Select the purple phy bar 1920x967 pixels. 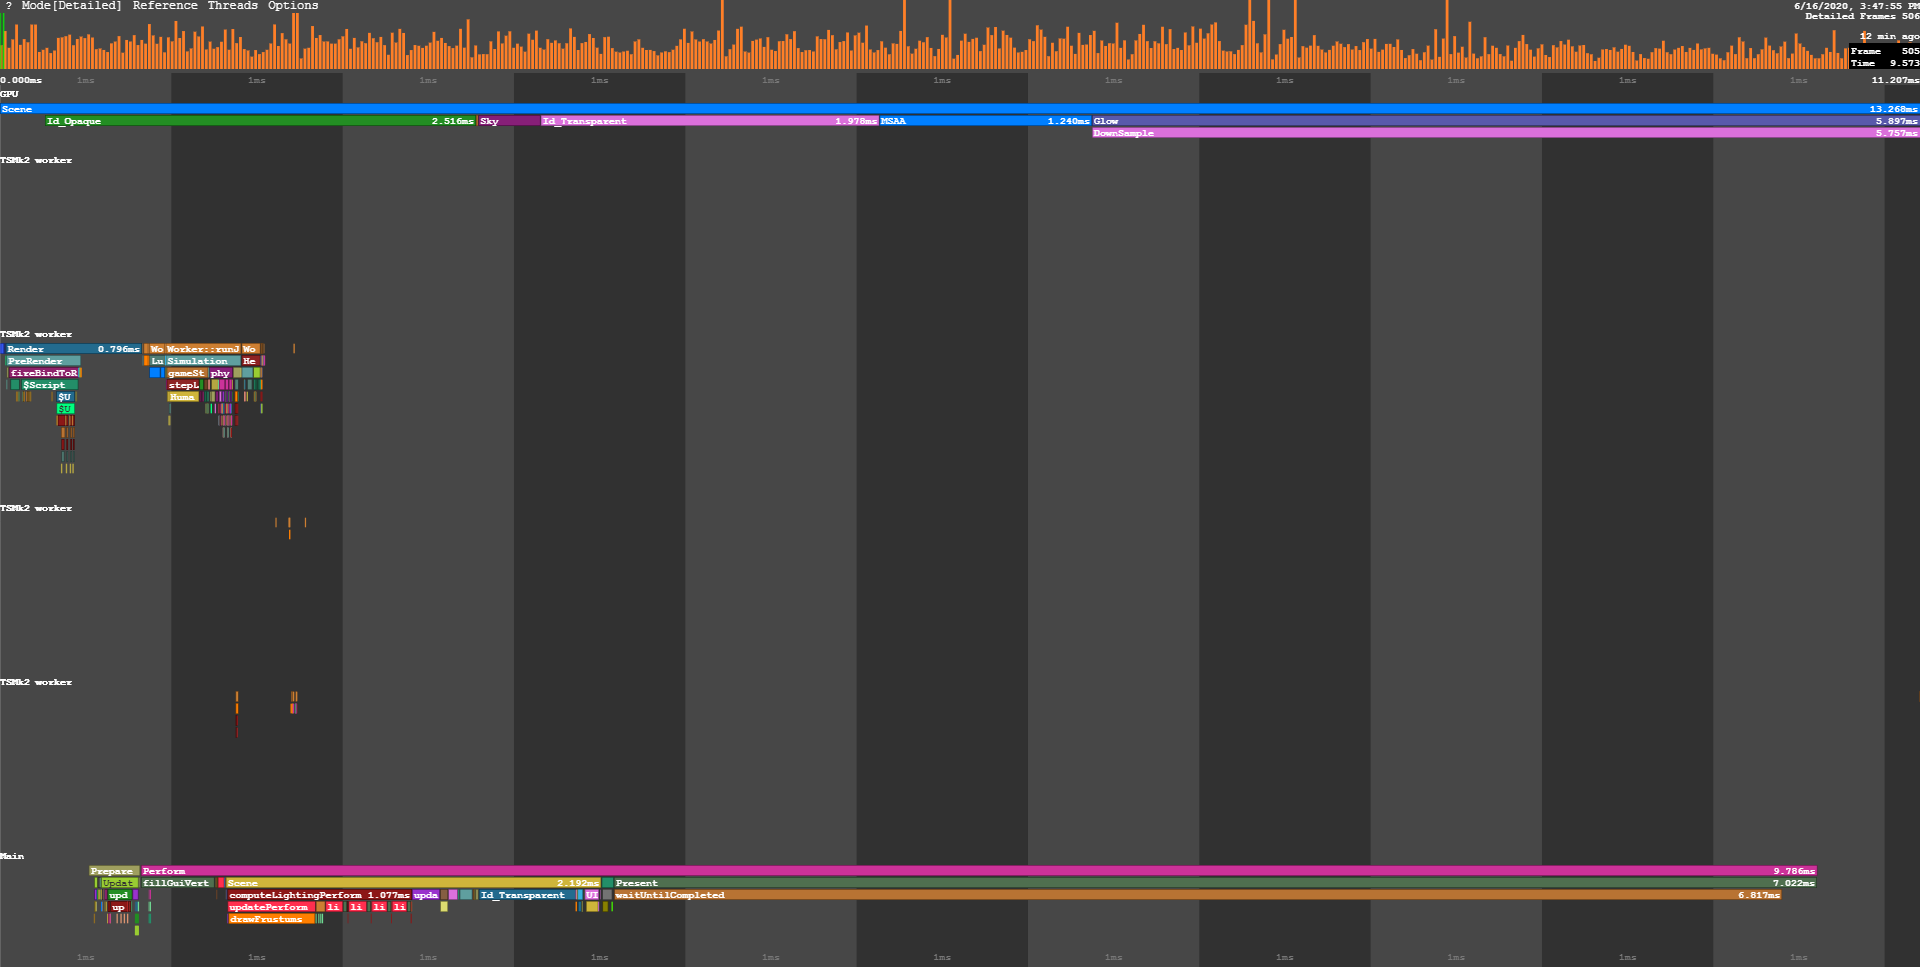[220, 373]
